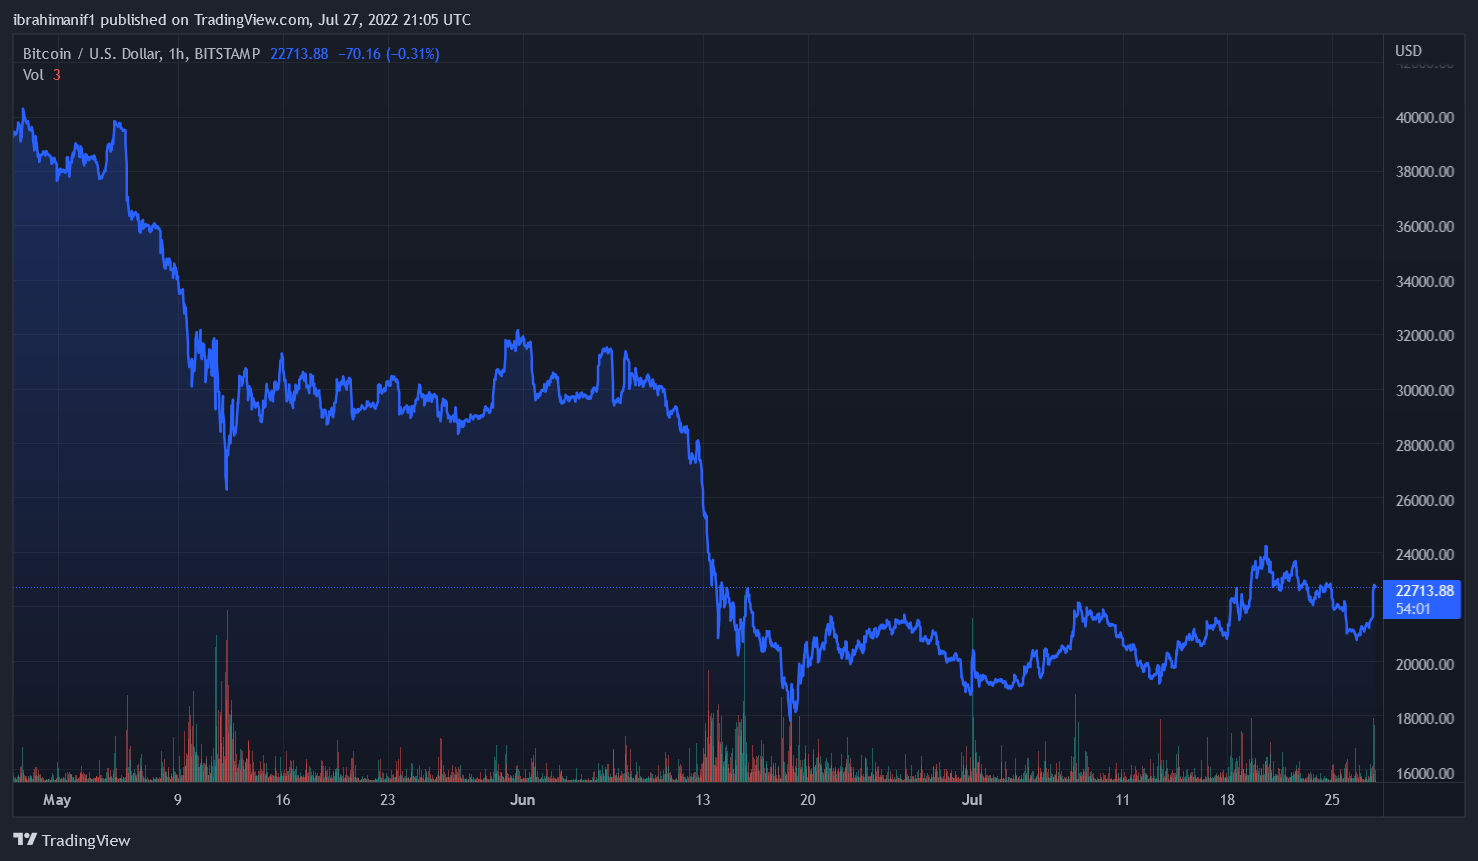Click the 23 date label on the time axis
Image resolution: width=1478 pixels, height=861 pixels.
[387, 800]
